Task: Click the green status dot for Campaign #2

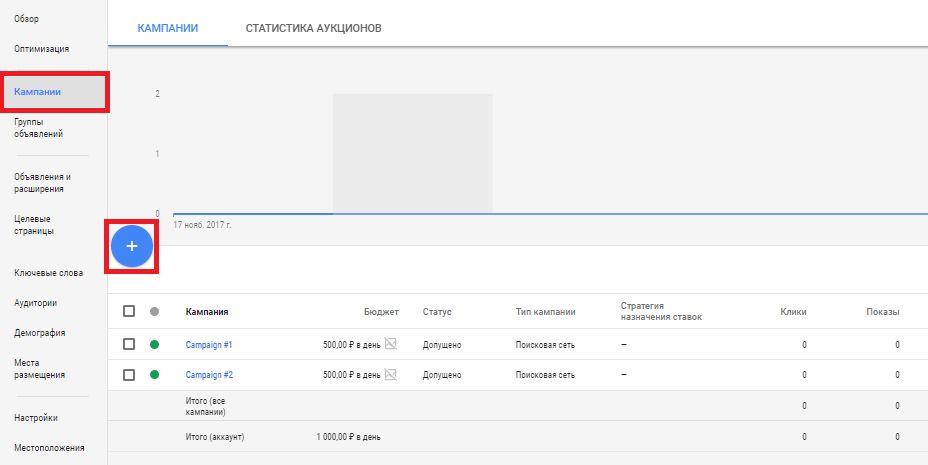Action: [154, 375]
